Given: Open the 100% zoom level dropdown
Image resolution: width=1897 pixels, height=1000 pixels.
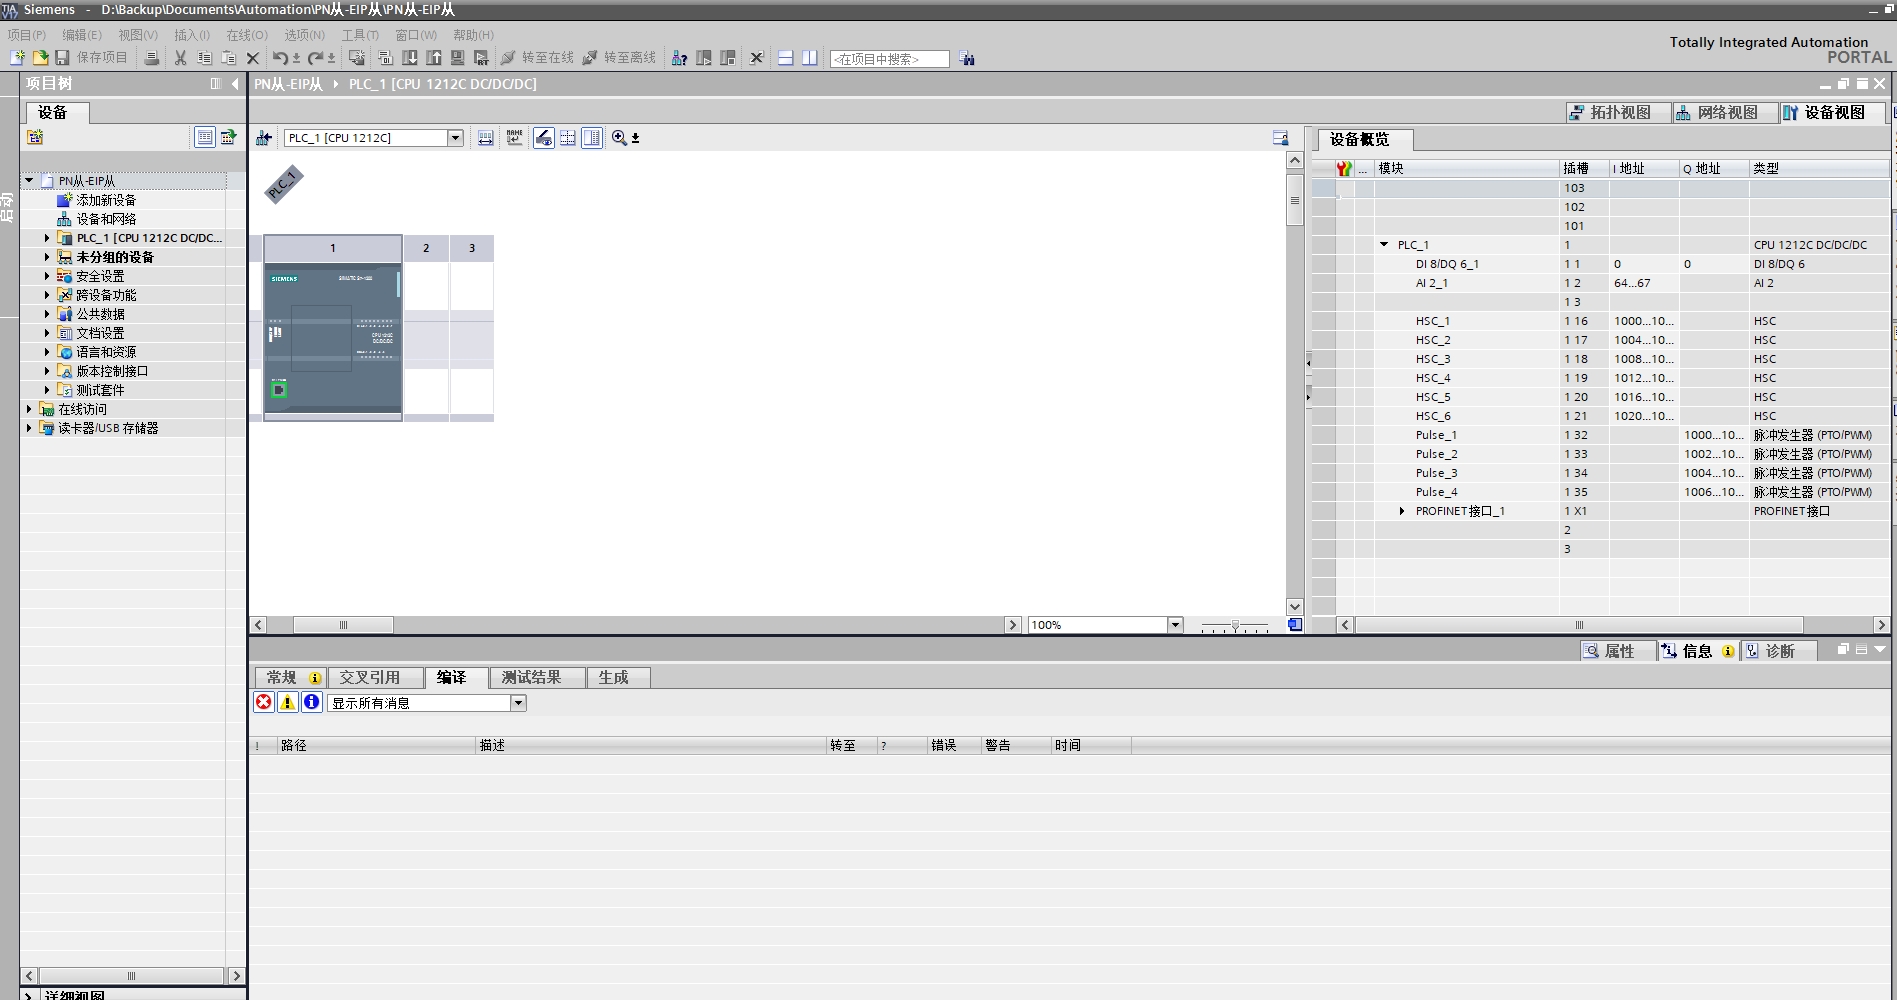Looking at the screenshot, I should [x=1175, y=625].
